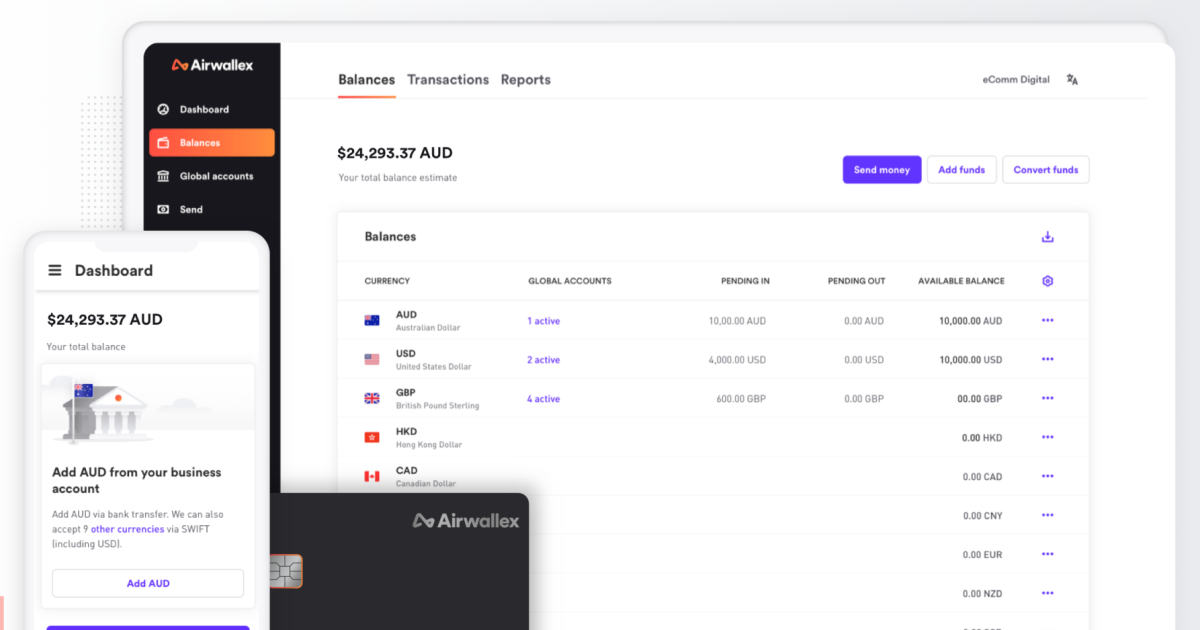Image resolution: width=1200 pixels, height=630 pixels.
Task: Switch to the Balances tab
Action: click(366, 80)
